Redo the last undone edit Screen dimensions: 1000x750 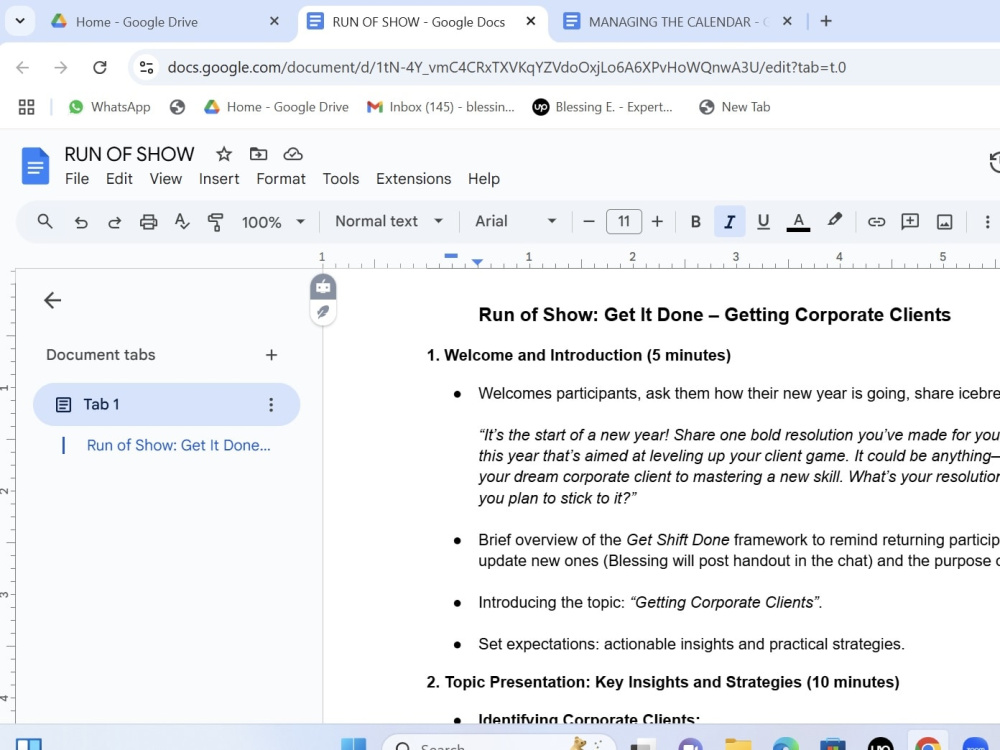coord(114,222)
